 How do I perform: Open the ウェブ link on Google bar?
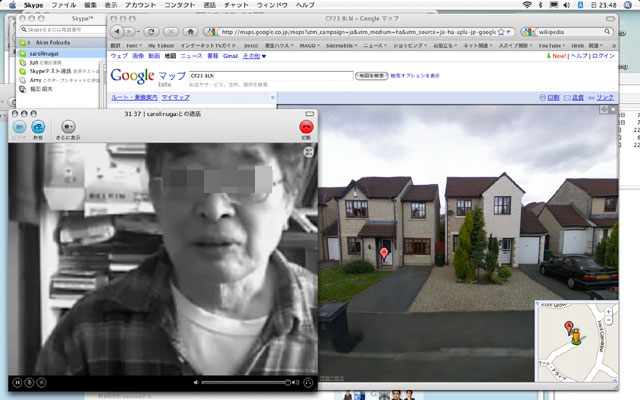(x=119, y=56)
